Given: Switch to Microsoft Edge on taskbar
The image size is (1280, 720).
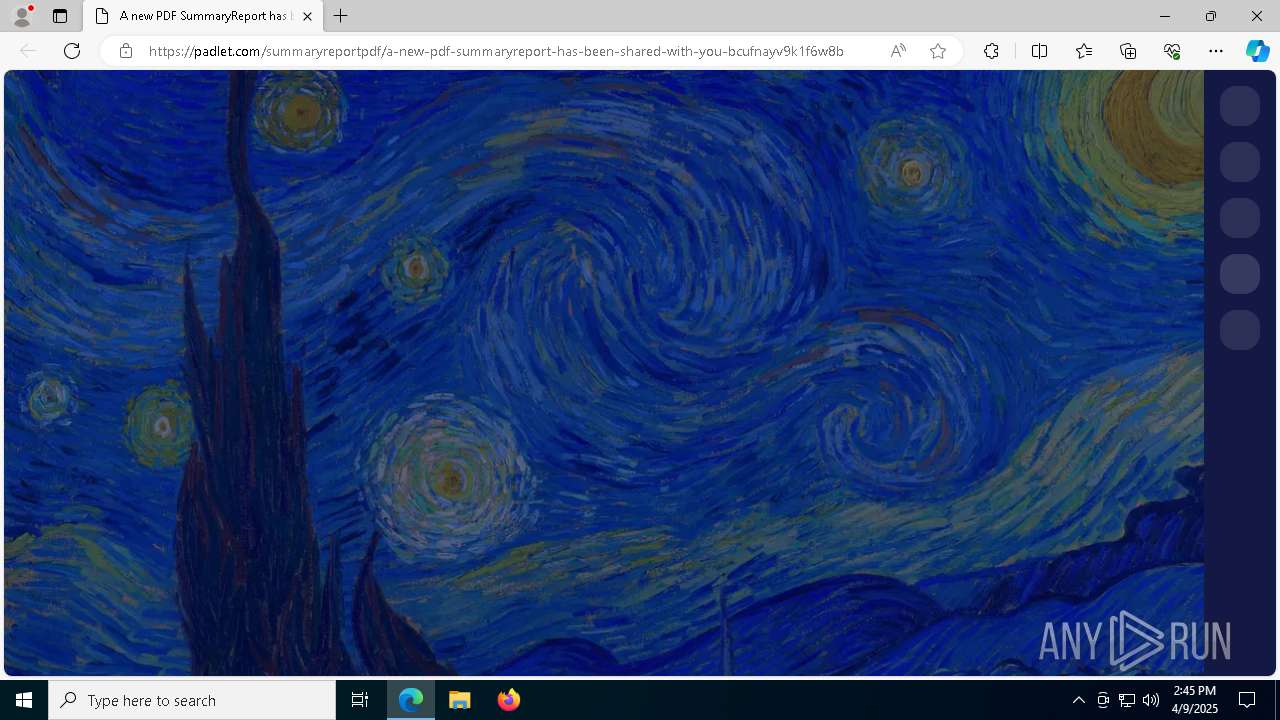Looking at the screenshot, I should coord(411,700).
